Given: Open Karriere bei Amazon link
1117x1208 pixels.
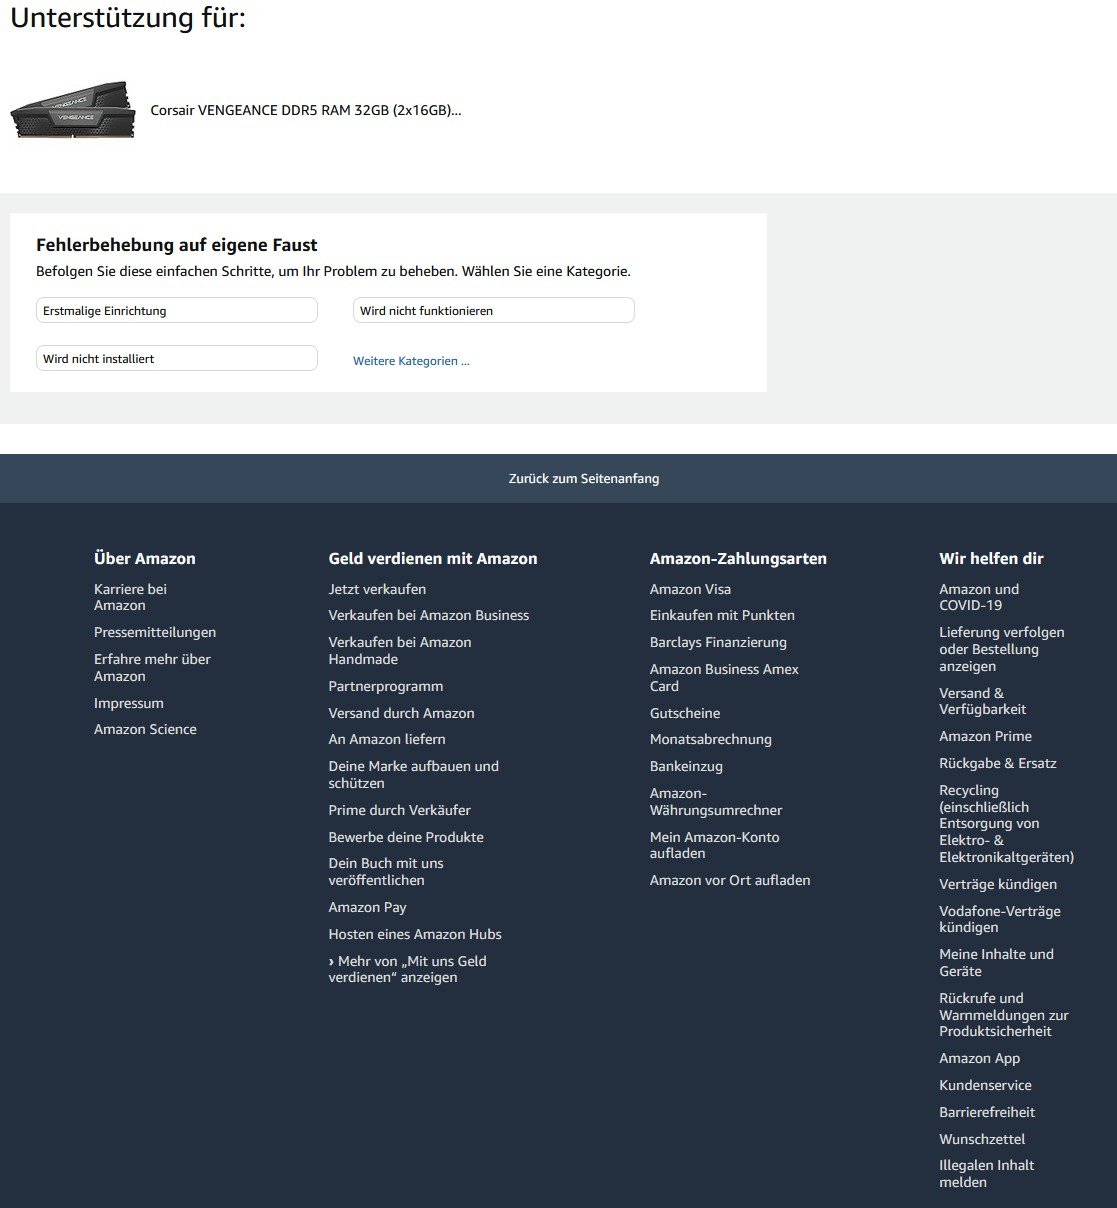Looking at the screenshot, I should tap(130, 597).
